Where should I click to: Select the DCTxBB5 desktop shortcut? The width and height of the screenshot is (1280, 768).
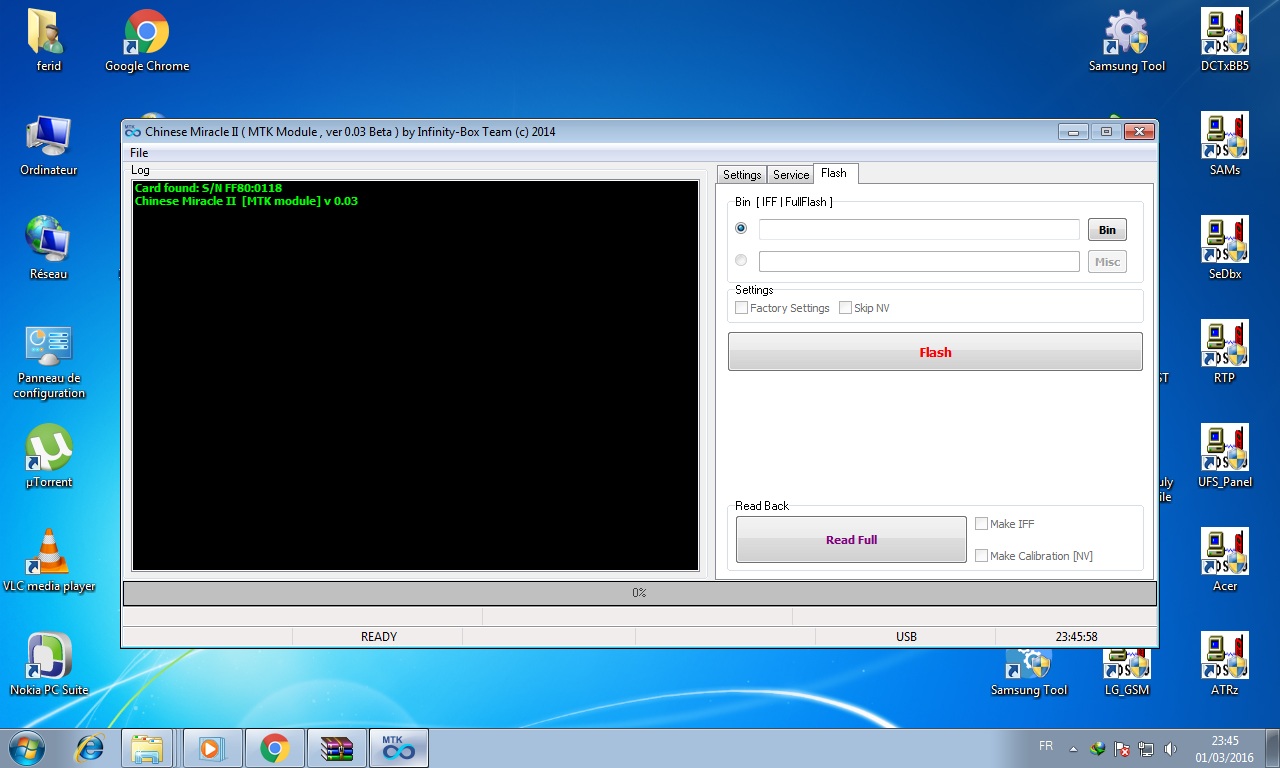1225,40
